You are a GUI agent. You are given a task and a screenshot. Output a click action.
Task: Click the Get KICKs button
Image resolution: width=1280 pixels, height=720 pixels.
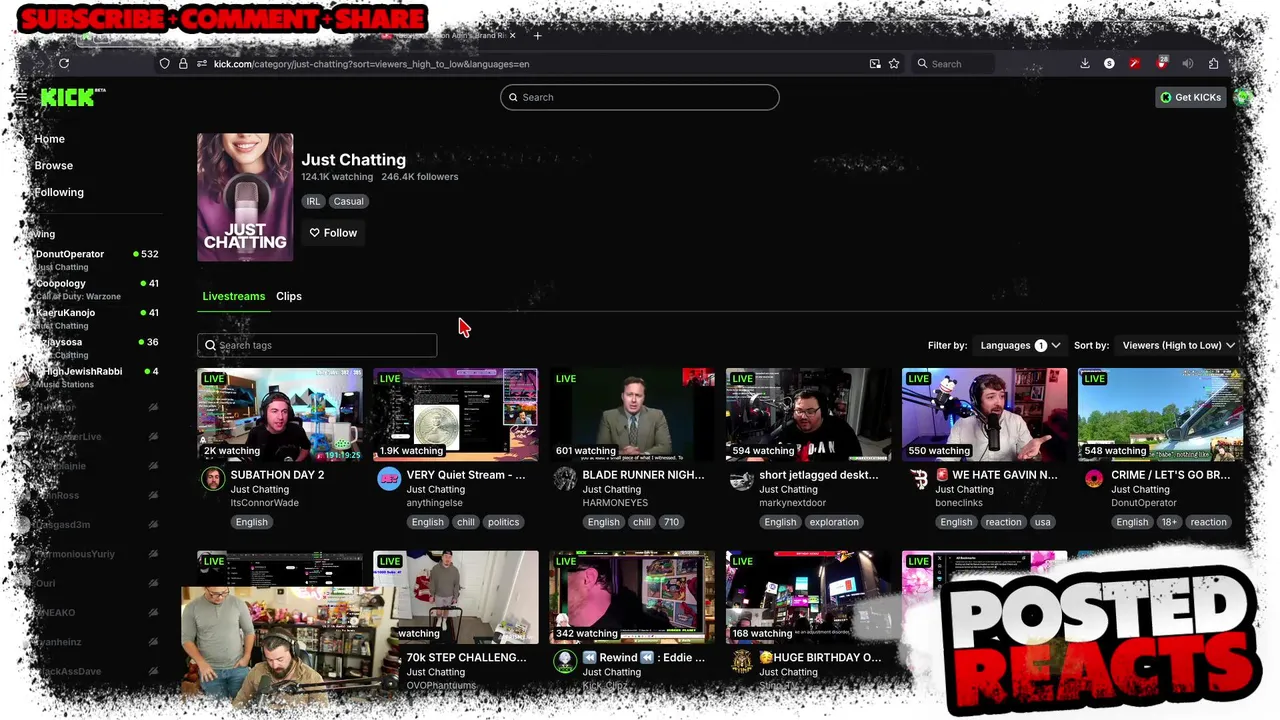1190,97
